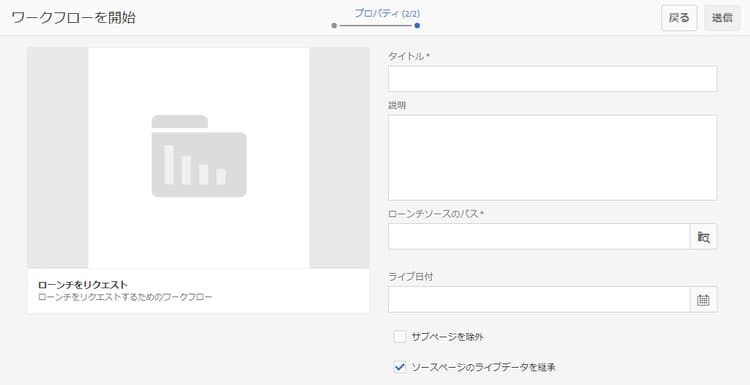Click the 説明 field label
Viewport: 750px width, 385px height.
click(x=397, y=106)
